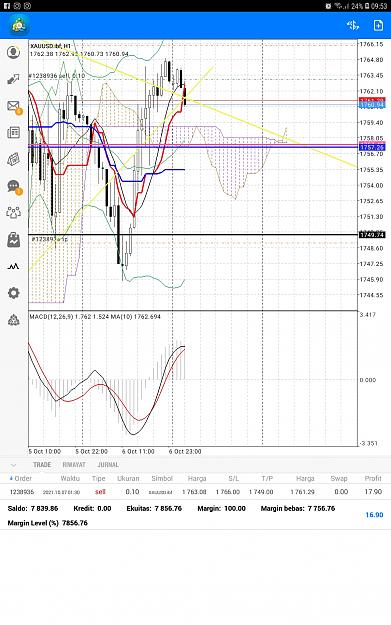Sort by the Swap column header

(339, 478)
